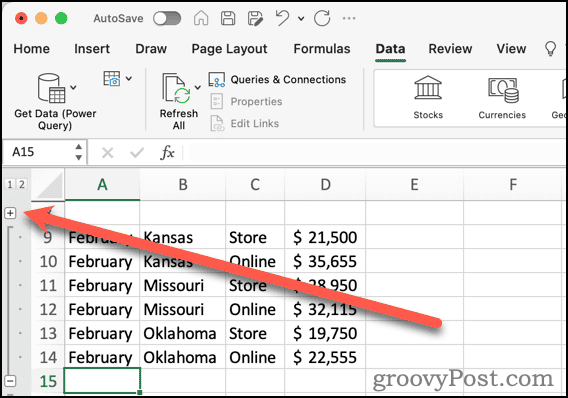Open the Refresh All dropdown arrow

tap(197, 87)
